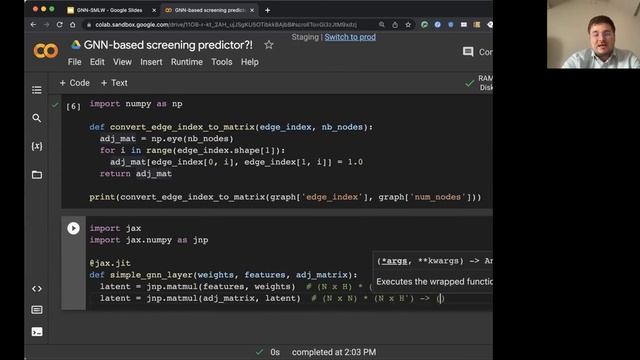The width and height of the screenshot is (640, 360).
Task: Open the Runtime menu
Action: click(x=187, y=62)
